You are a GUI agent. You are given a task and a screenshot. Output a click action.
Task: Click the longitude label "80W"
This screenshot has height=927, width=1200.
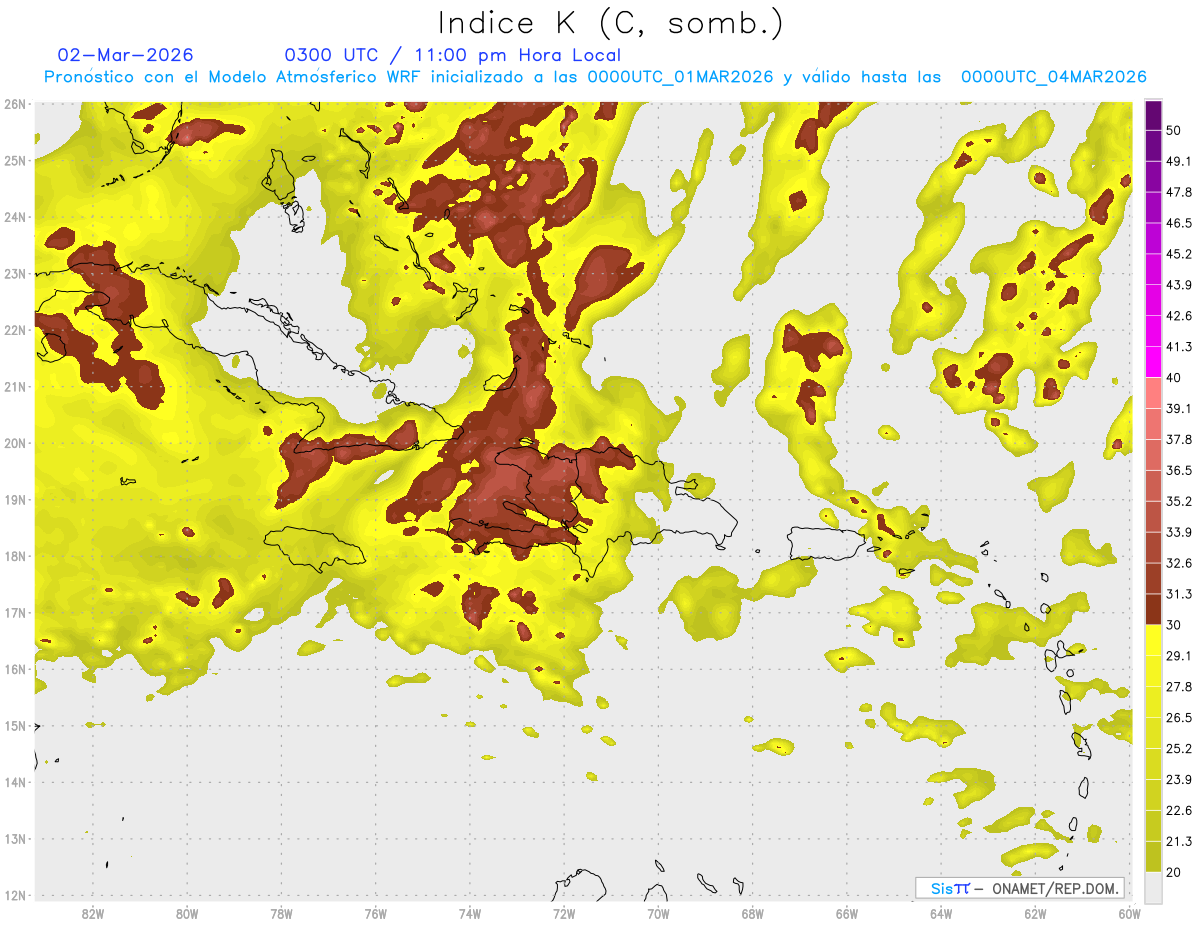point(186,914)
